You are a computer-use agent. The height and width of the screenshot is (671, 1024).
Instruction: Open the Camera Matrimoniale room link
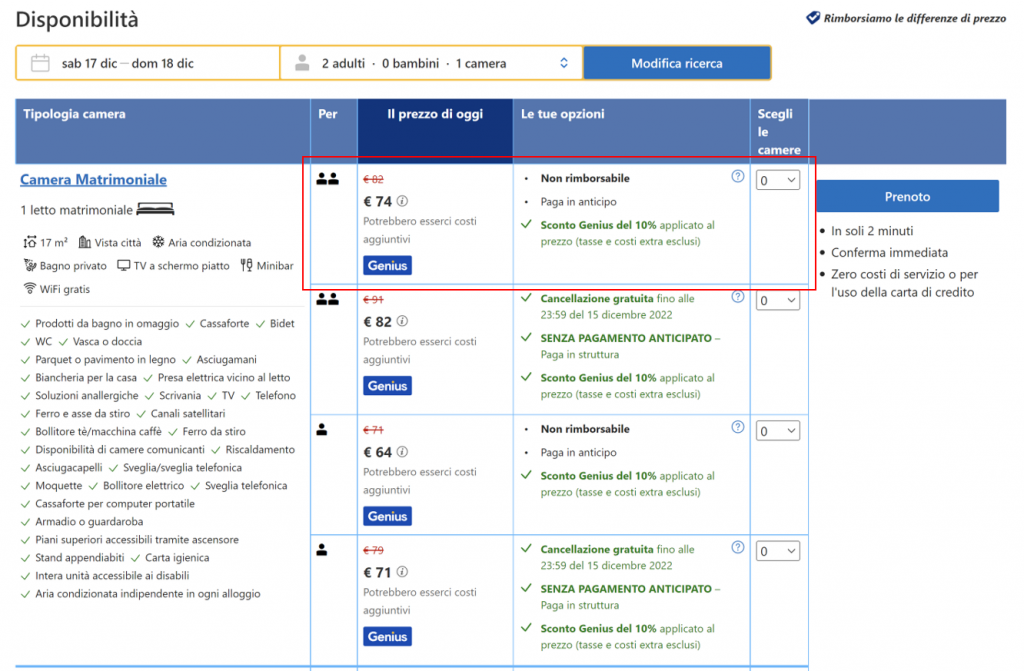point(93,180)
